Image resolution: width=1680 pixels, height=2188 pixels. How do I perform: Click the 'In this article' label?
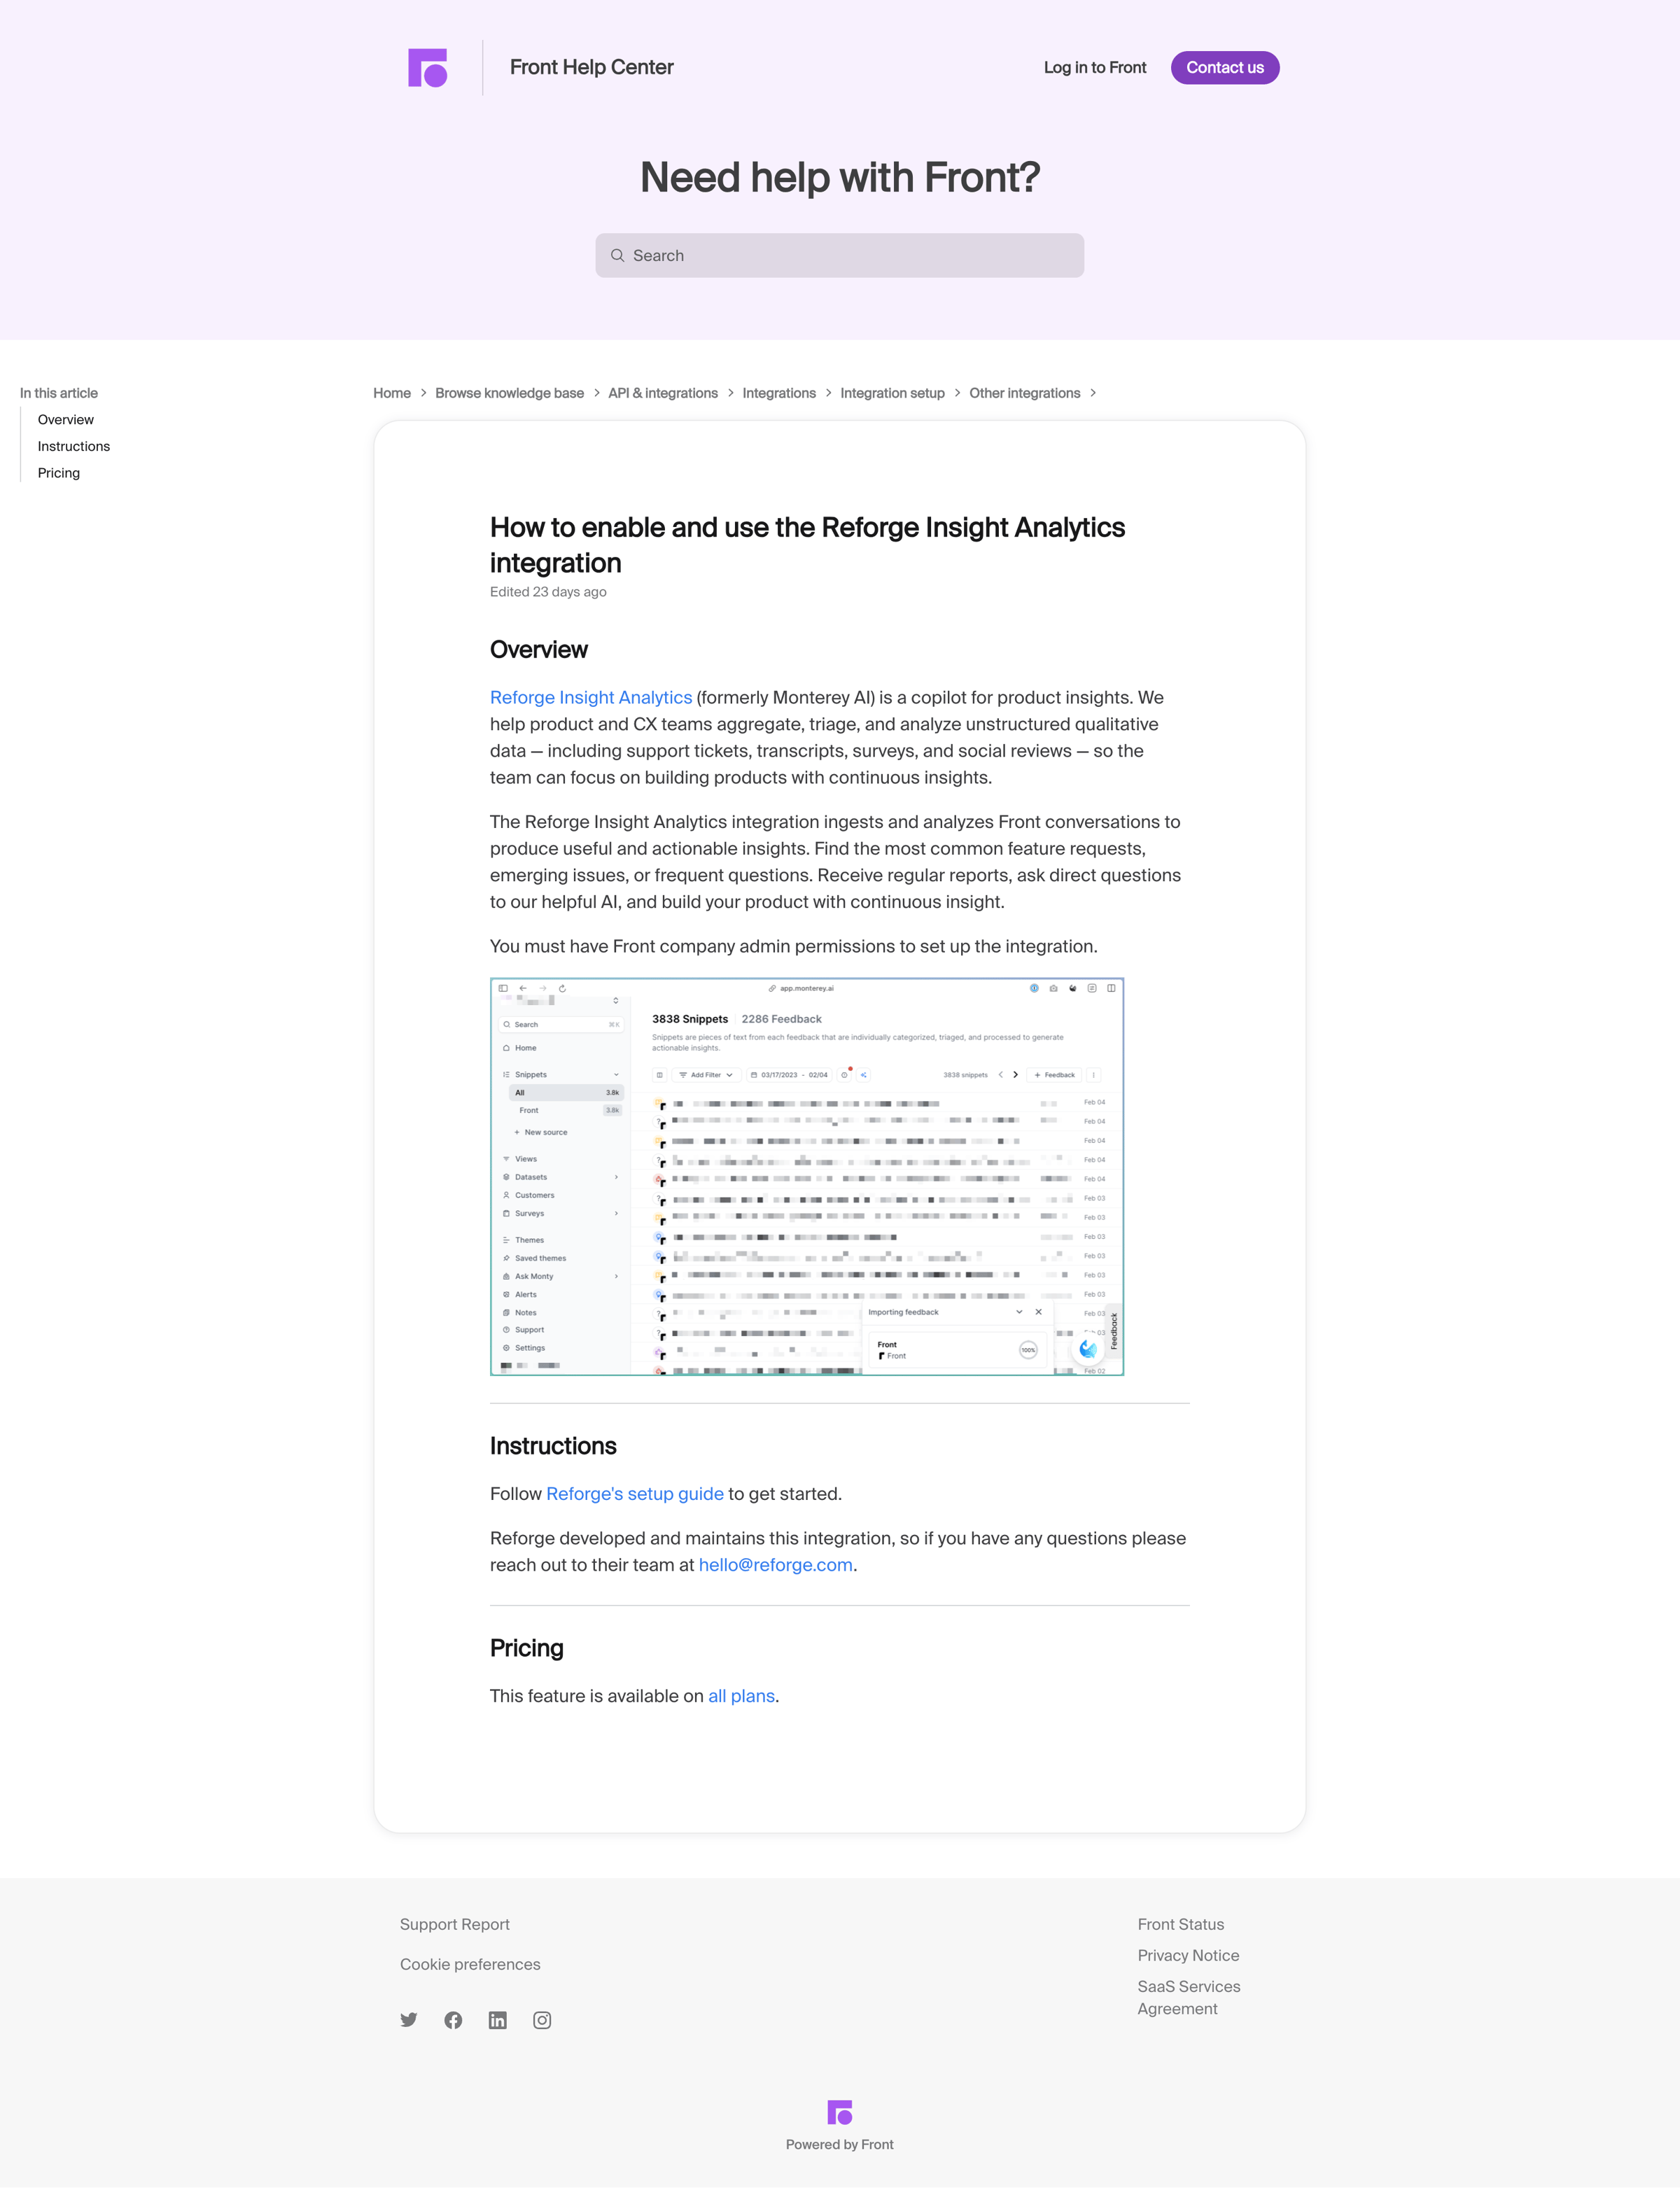[x=59, y=393]
